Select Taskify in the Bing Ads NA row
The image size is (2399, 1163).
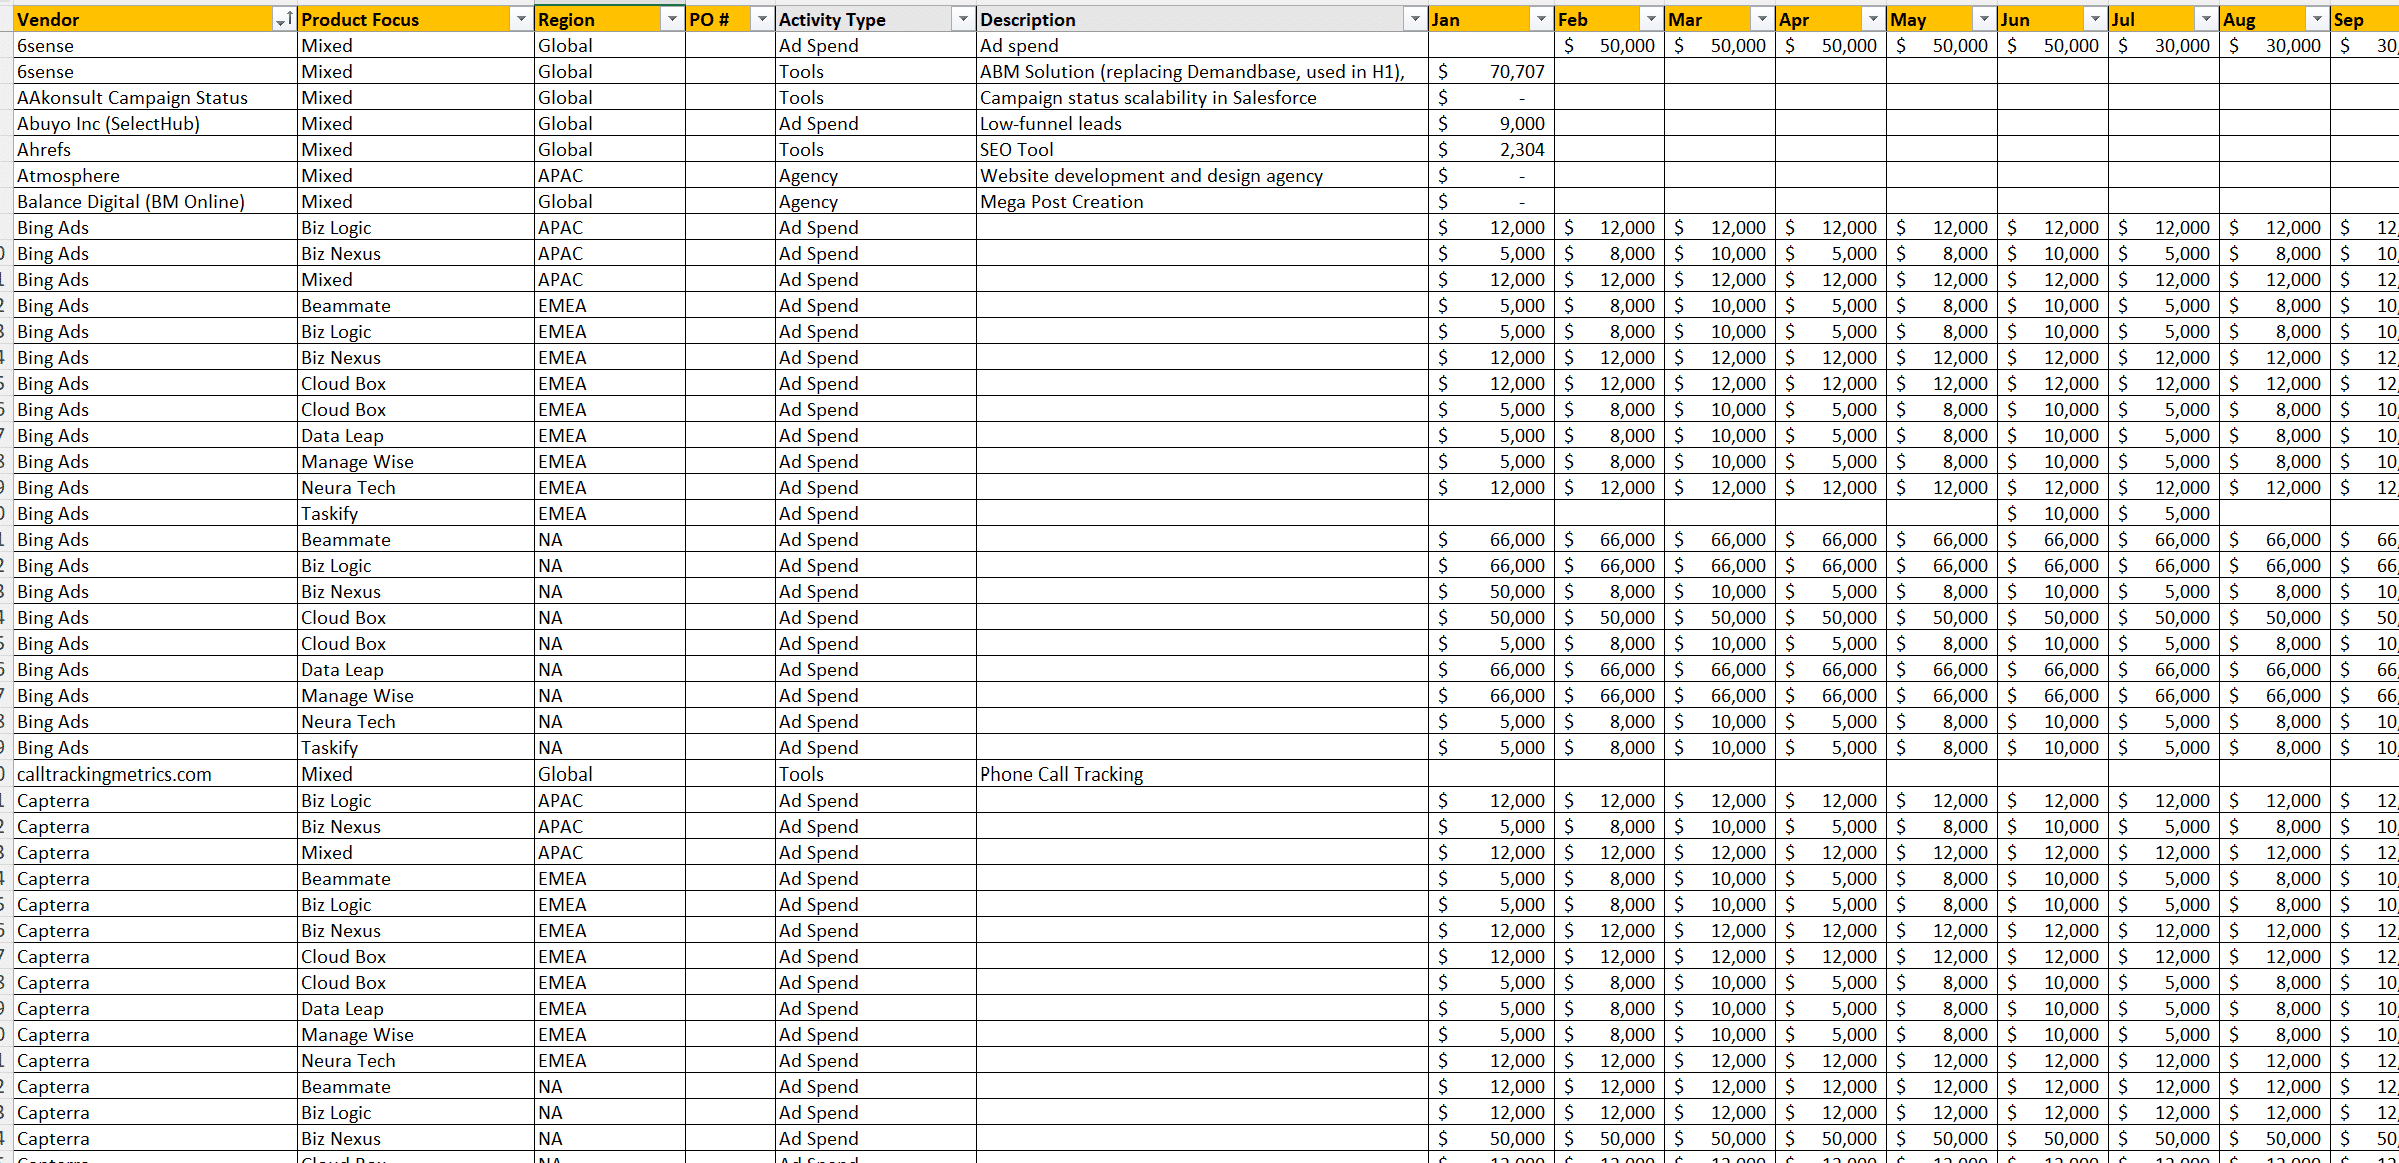click(416, 747)
